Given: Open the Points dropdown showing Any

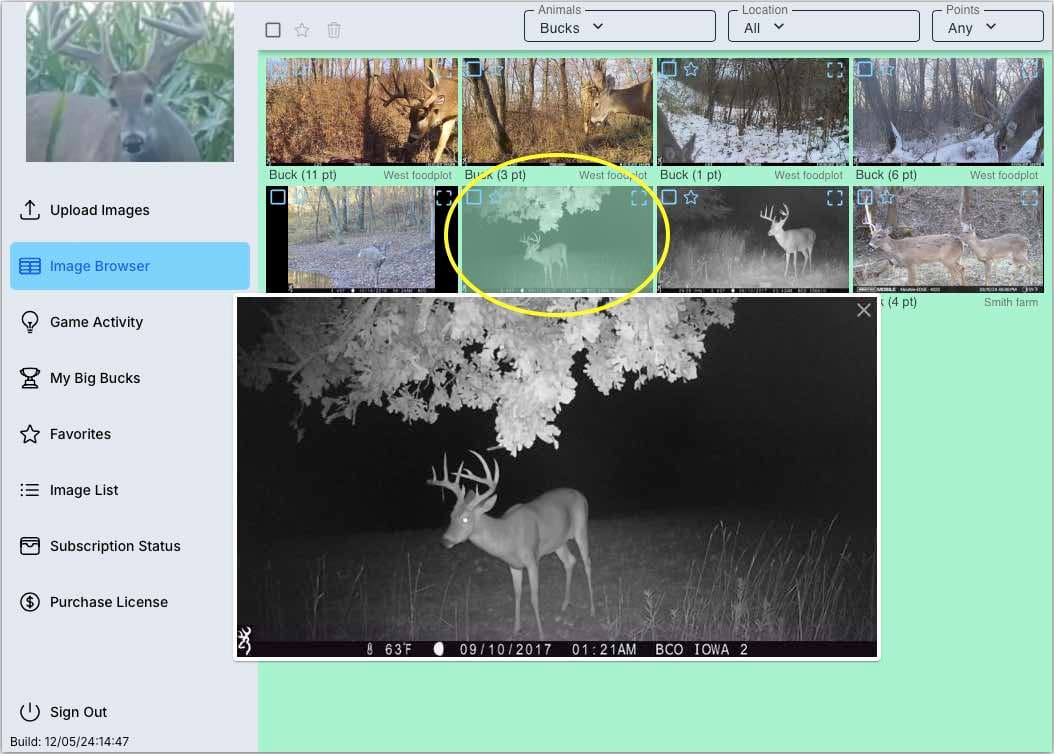Looking at the screenshot, I should pyautogui.click(x=987, y=27).
